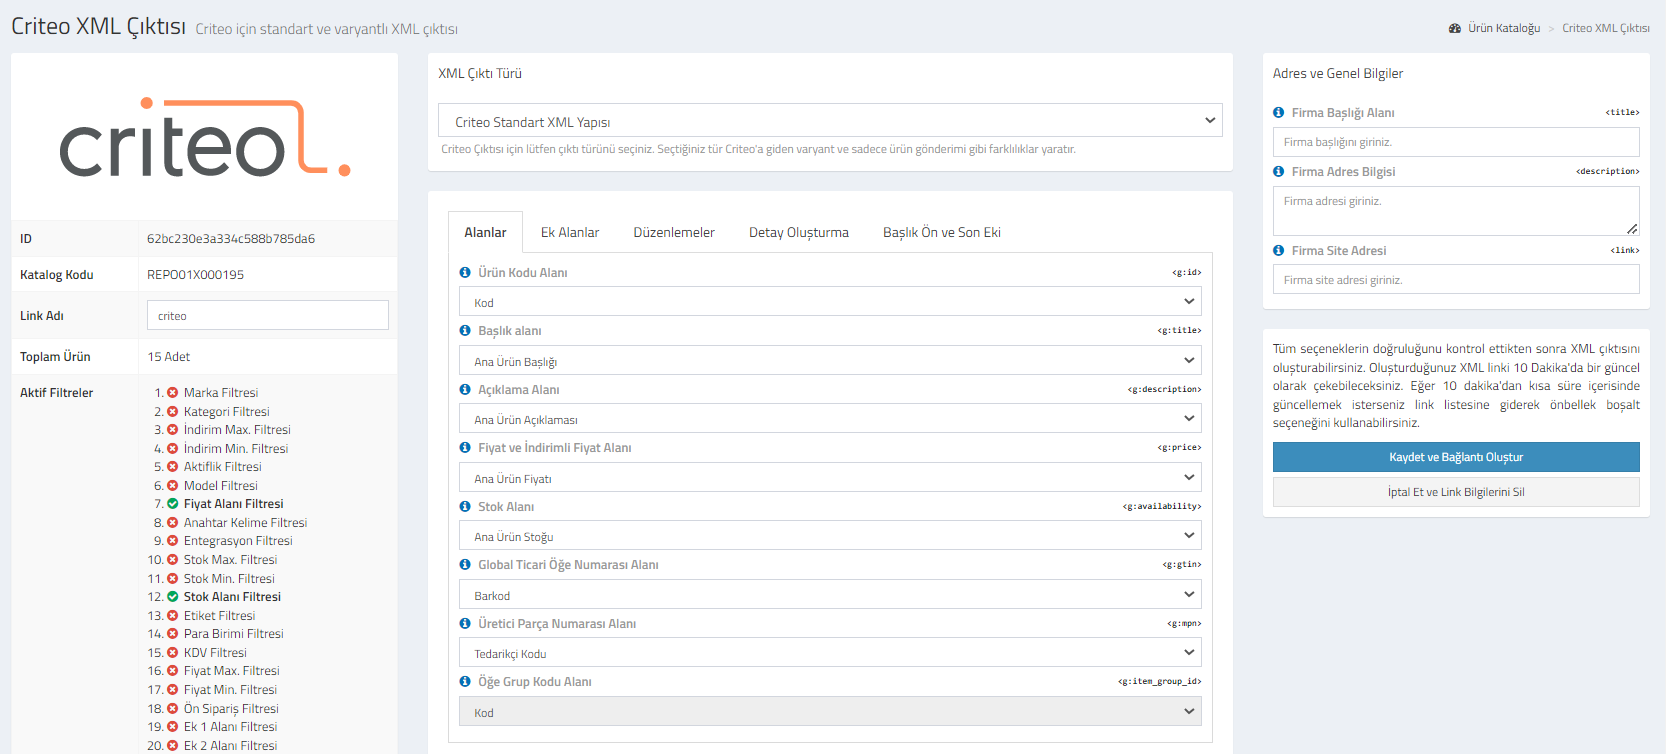Screen dimensions: 1666x754
Task: Click info icon beside Global Ticari Öğe Numarası
Action: tap(465, 564)
